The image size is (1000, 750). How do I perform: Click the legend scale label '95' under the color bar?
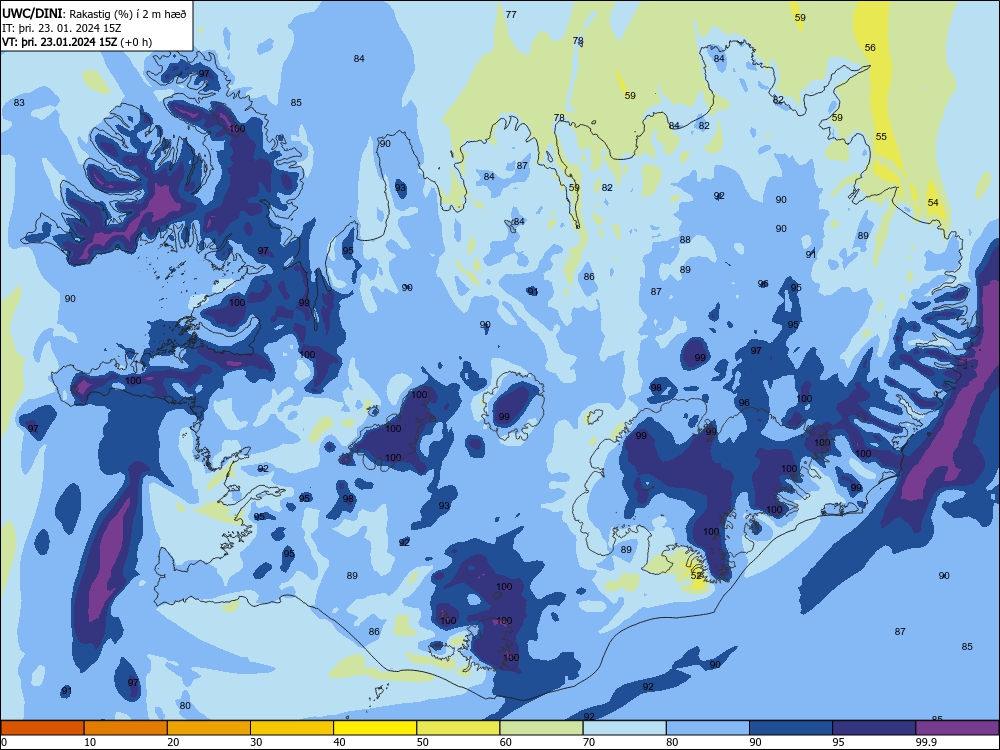pyautogui.click(x=839, y=742)
